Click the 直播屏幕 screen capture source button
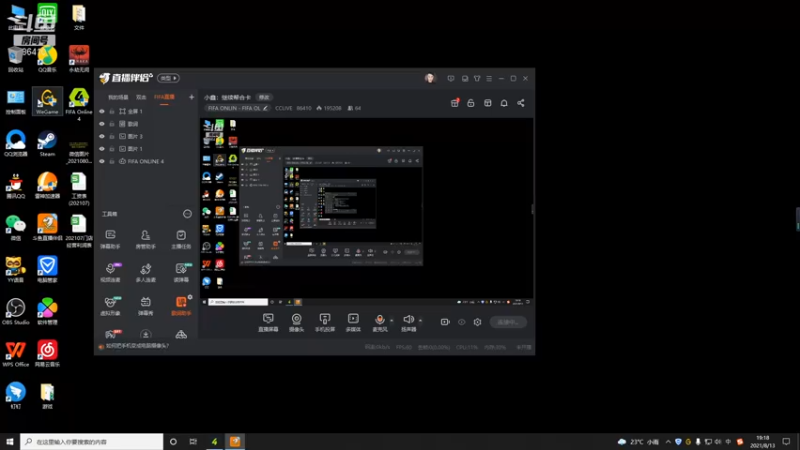Image resolution: width=800 pixels, height=450 pixels. coord(268,323)
